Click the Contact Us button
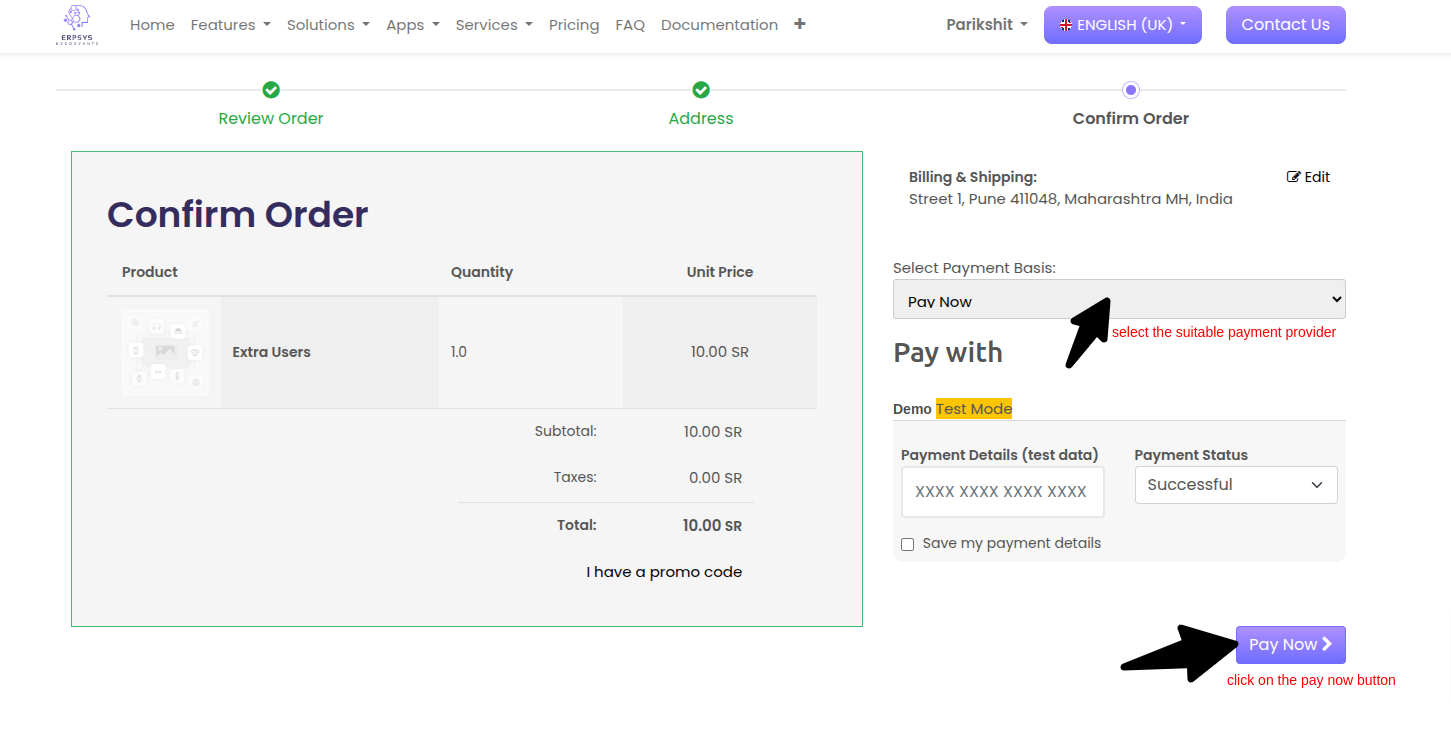 click(1285, 25)
